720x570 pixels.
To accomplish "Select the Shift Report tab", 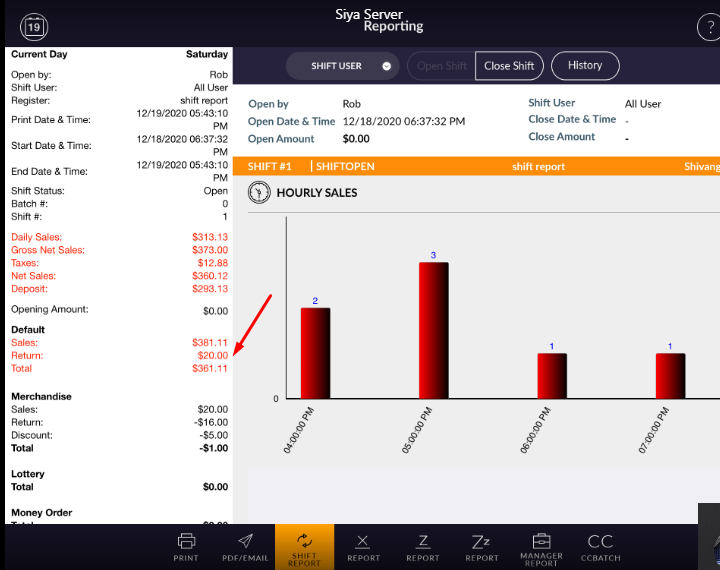I will click(x=304, y=547).
